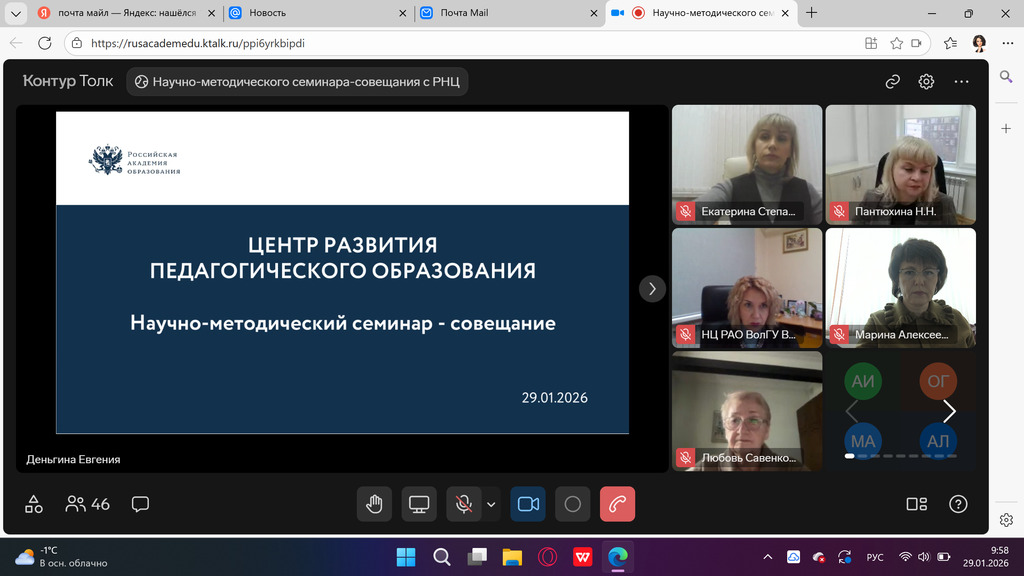1024x576 pixels.
Task: Leave the call with red hang-up button
Action: 617,504
